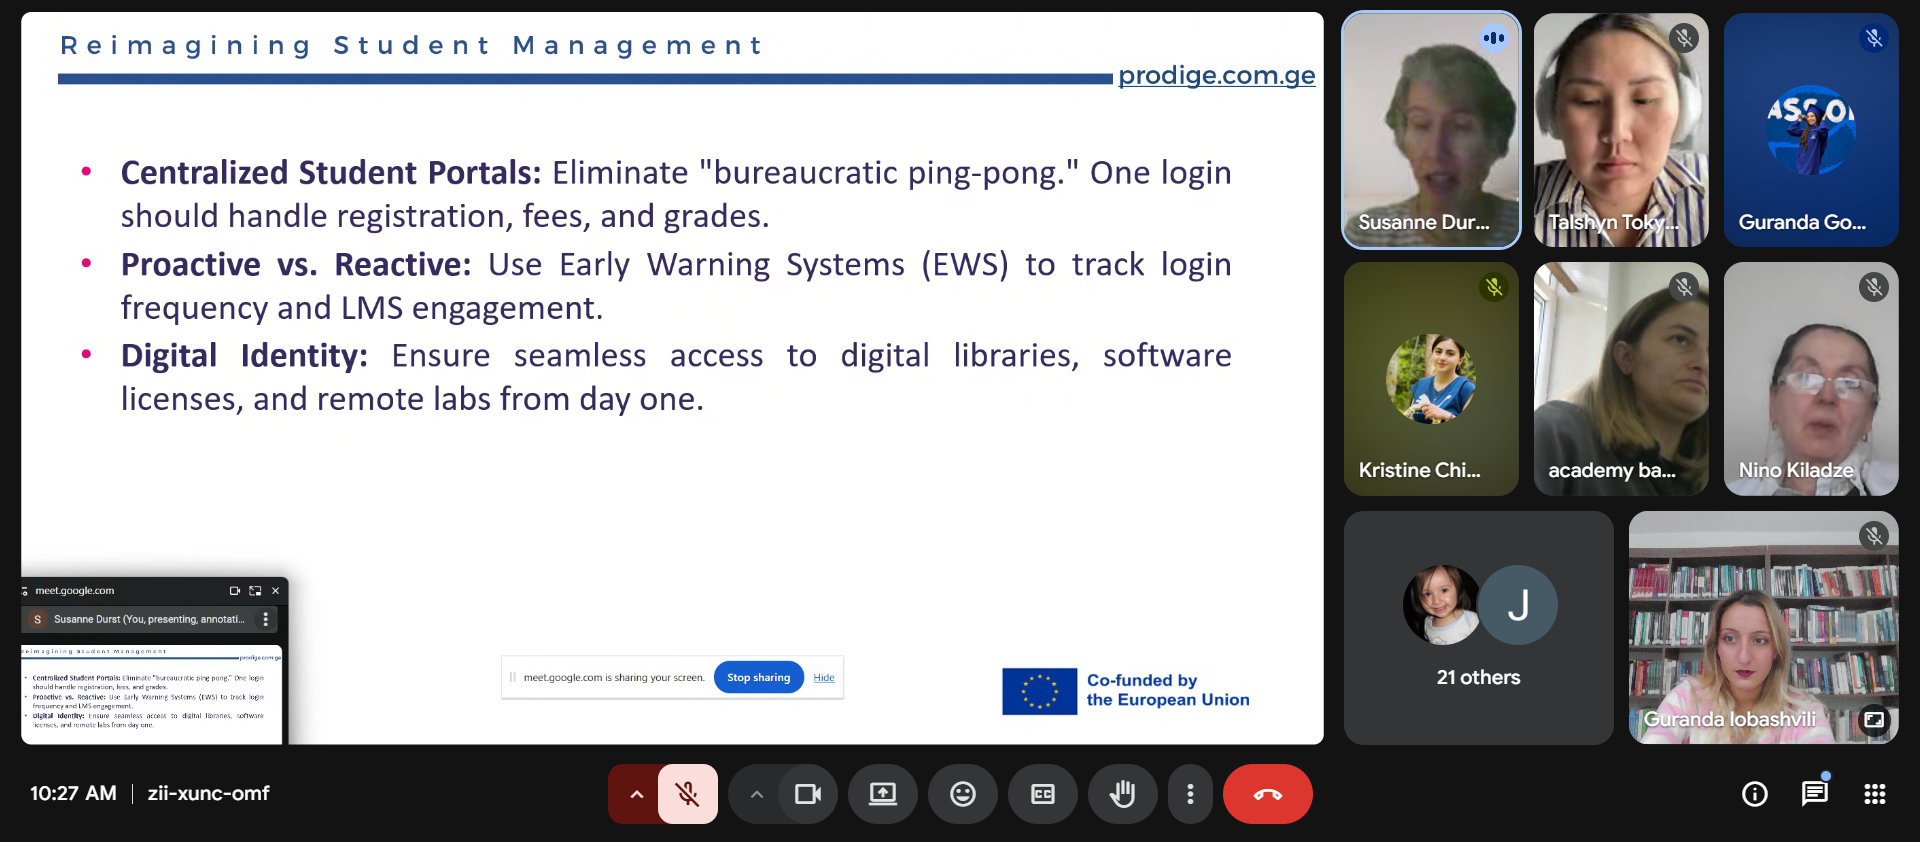1920x842 pixels.
Task: Hide the screen sharing notification bar
Action: point(824,678)
